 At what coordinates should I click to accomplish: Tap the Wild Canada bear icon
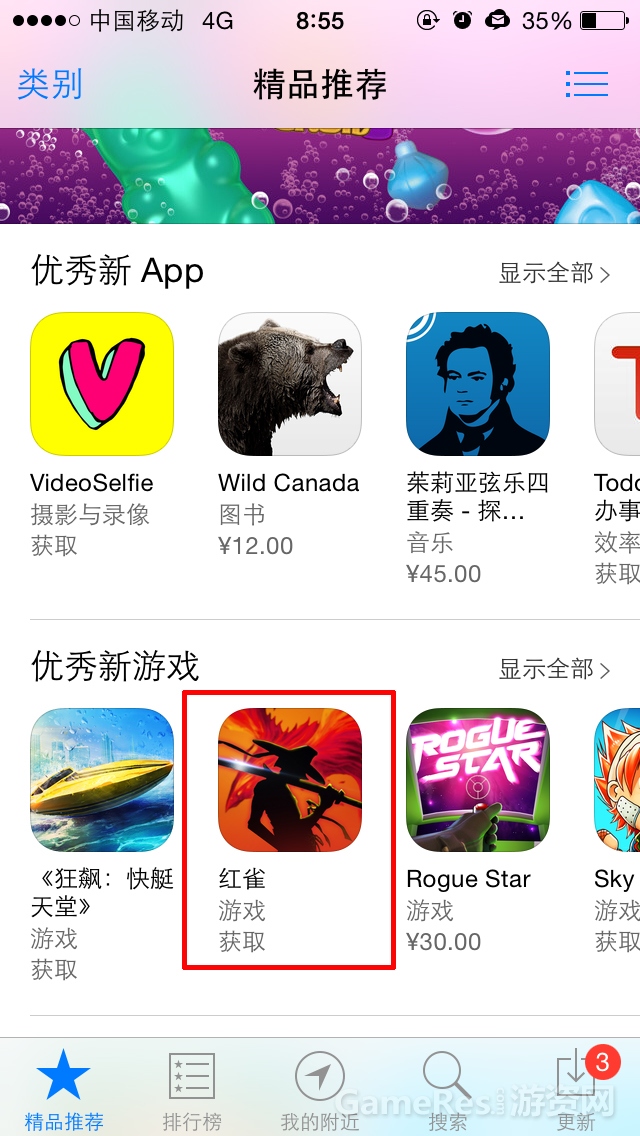click(x=290, y=384)
